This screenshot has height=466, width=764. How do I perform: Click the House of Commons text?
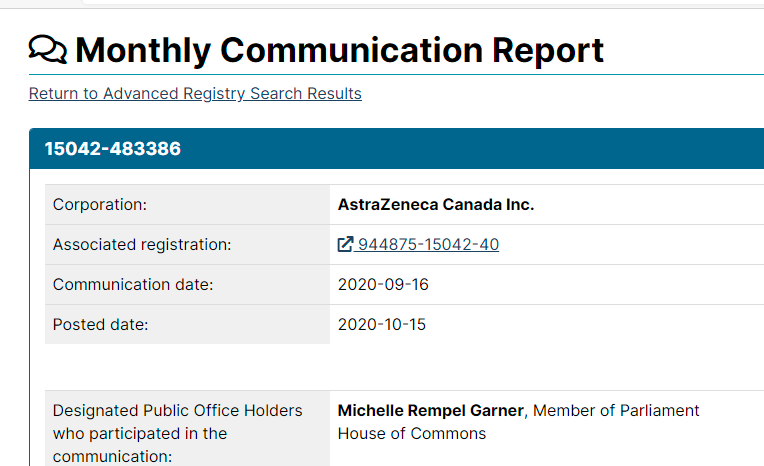(x=412, y=434)
